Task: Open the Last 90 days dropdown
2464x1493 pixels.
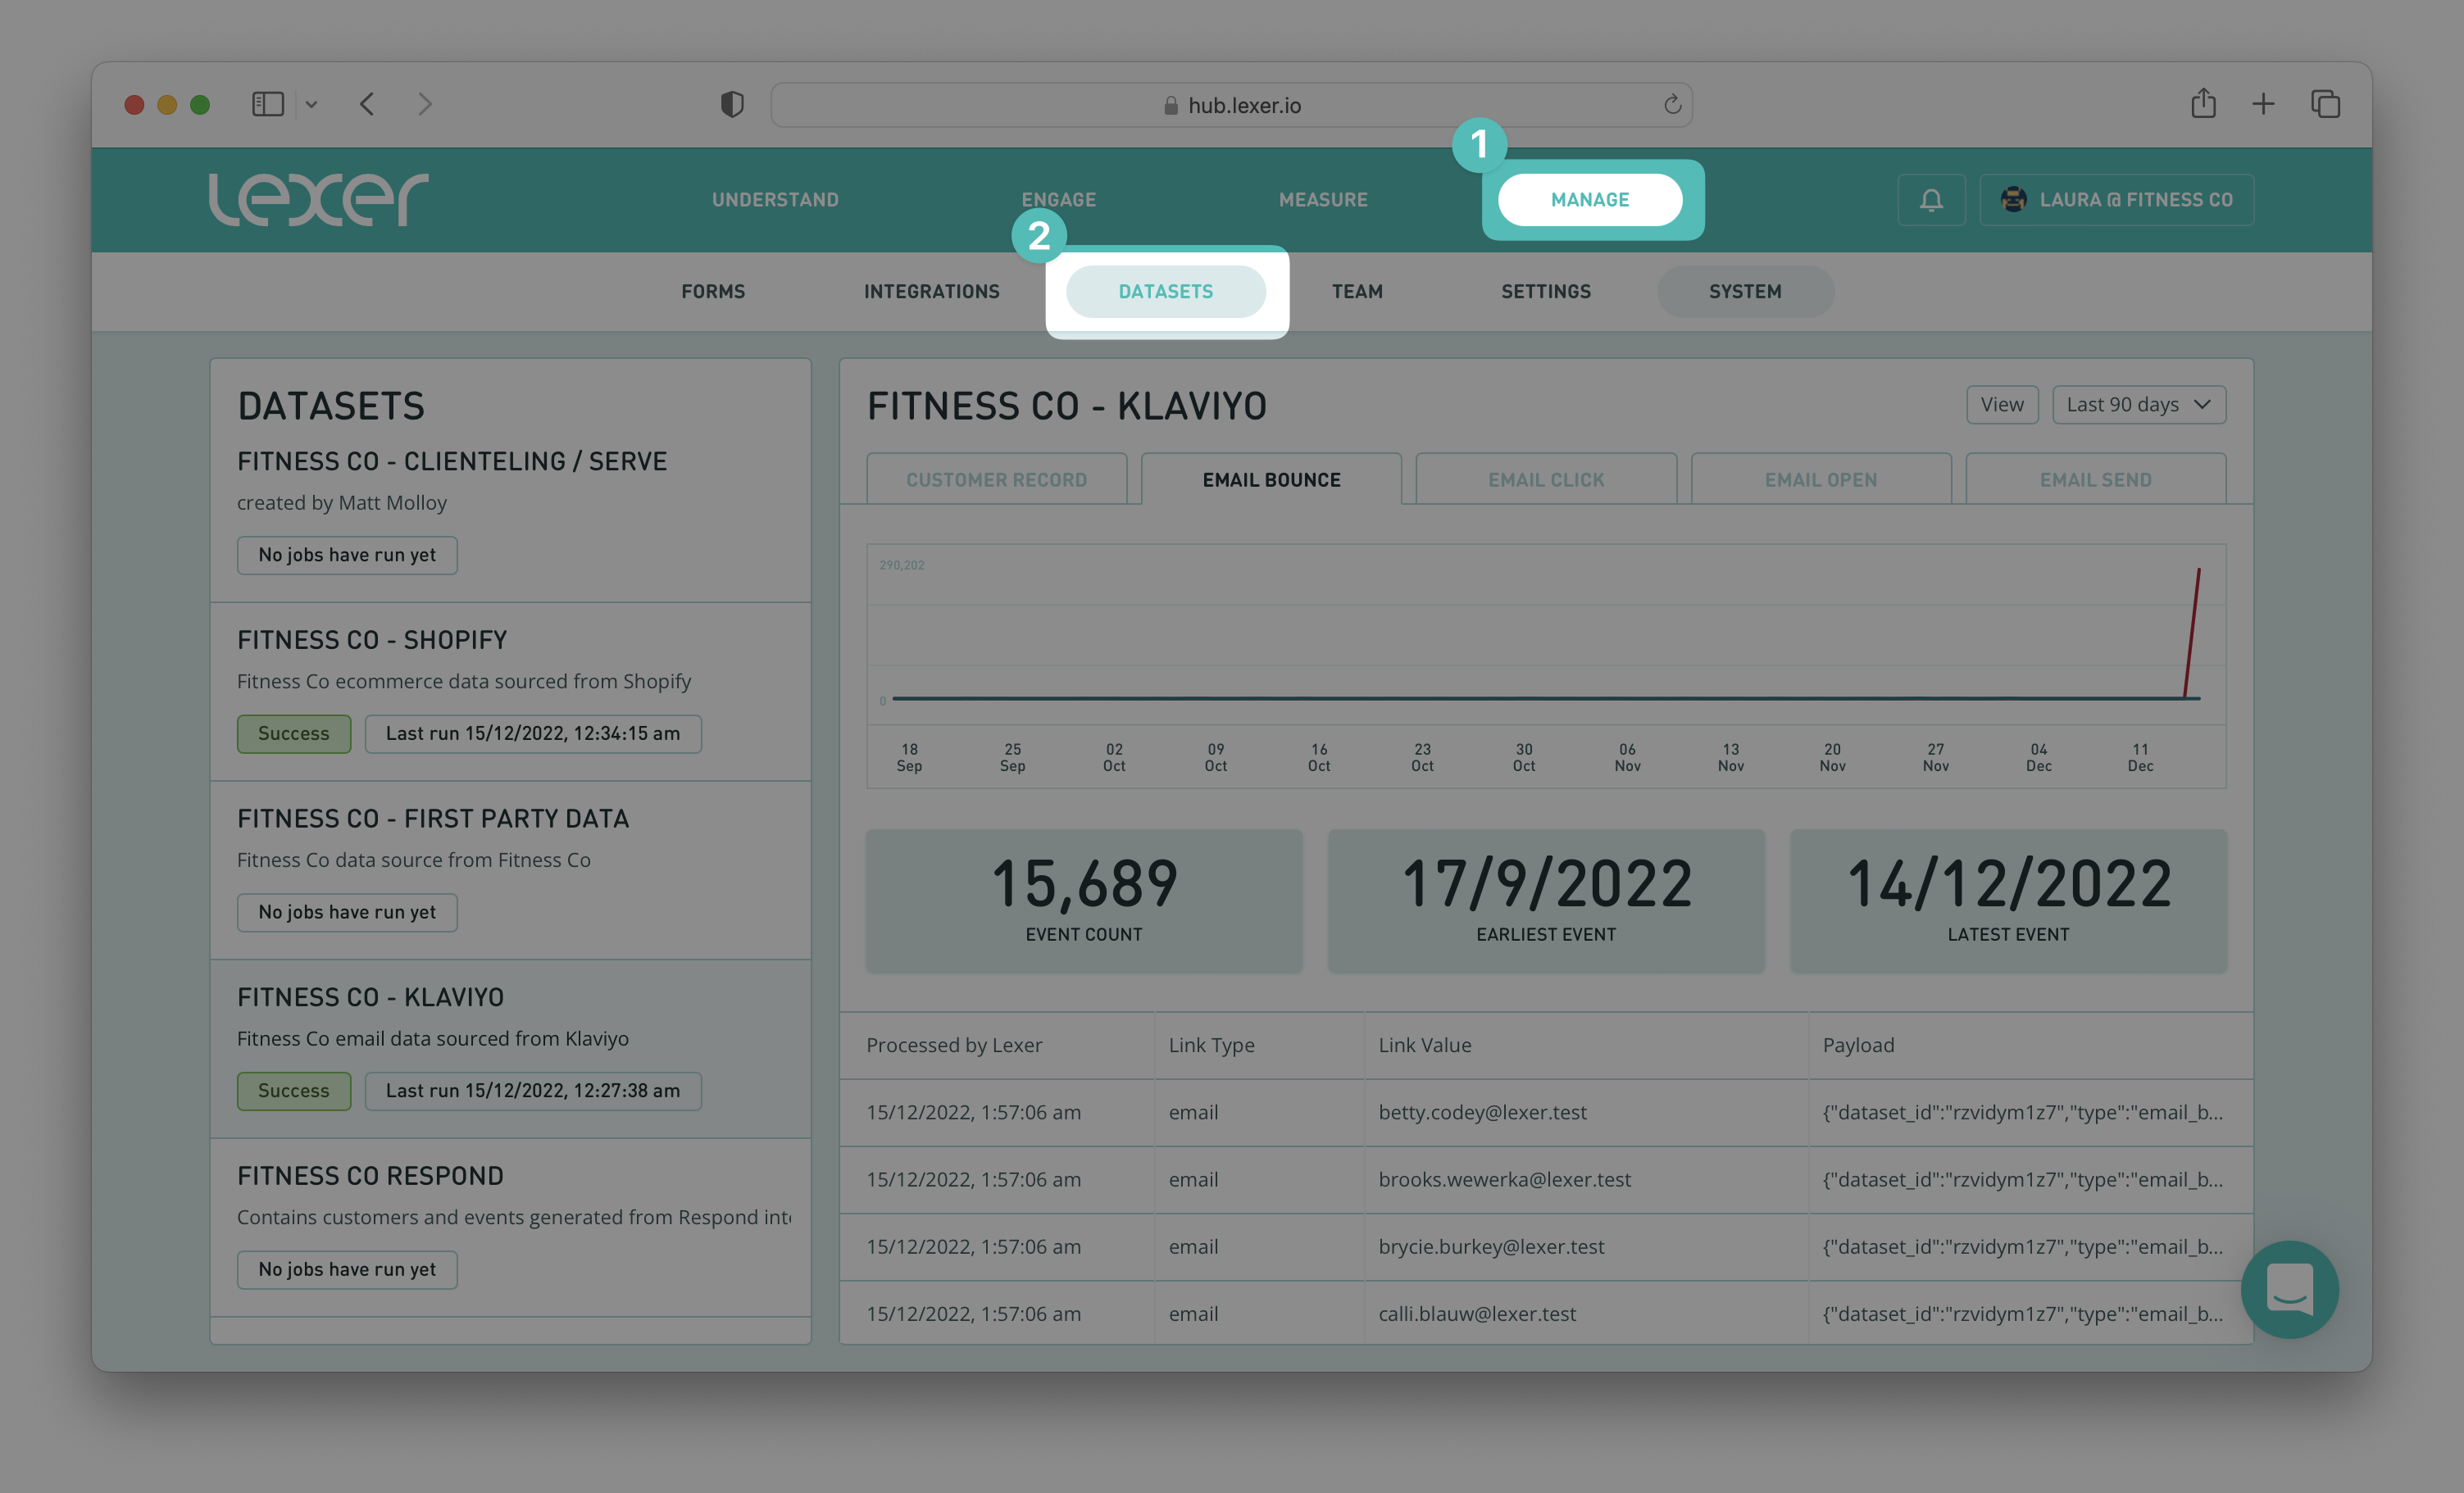Action: click(x=2138, y=405)
